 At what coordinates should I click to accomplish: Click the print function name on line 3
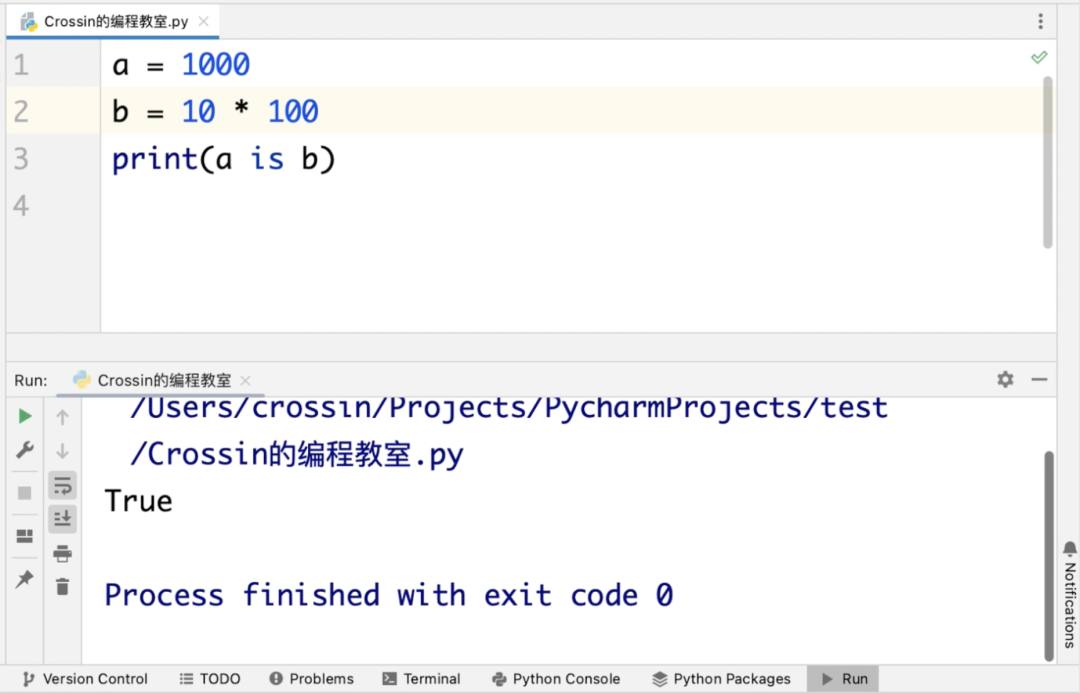[x=155, y=160]
